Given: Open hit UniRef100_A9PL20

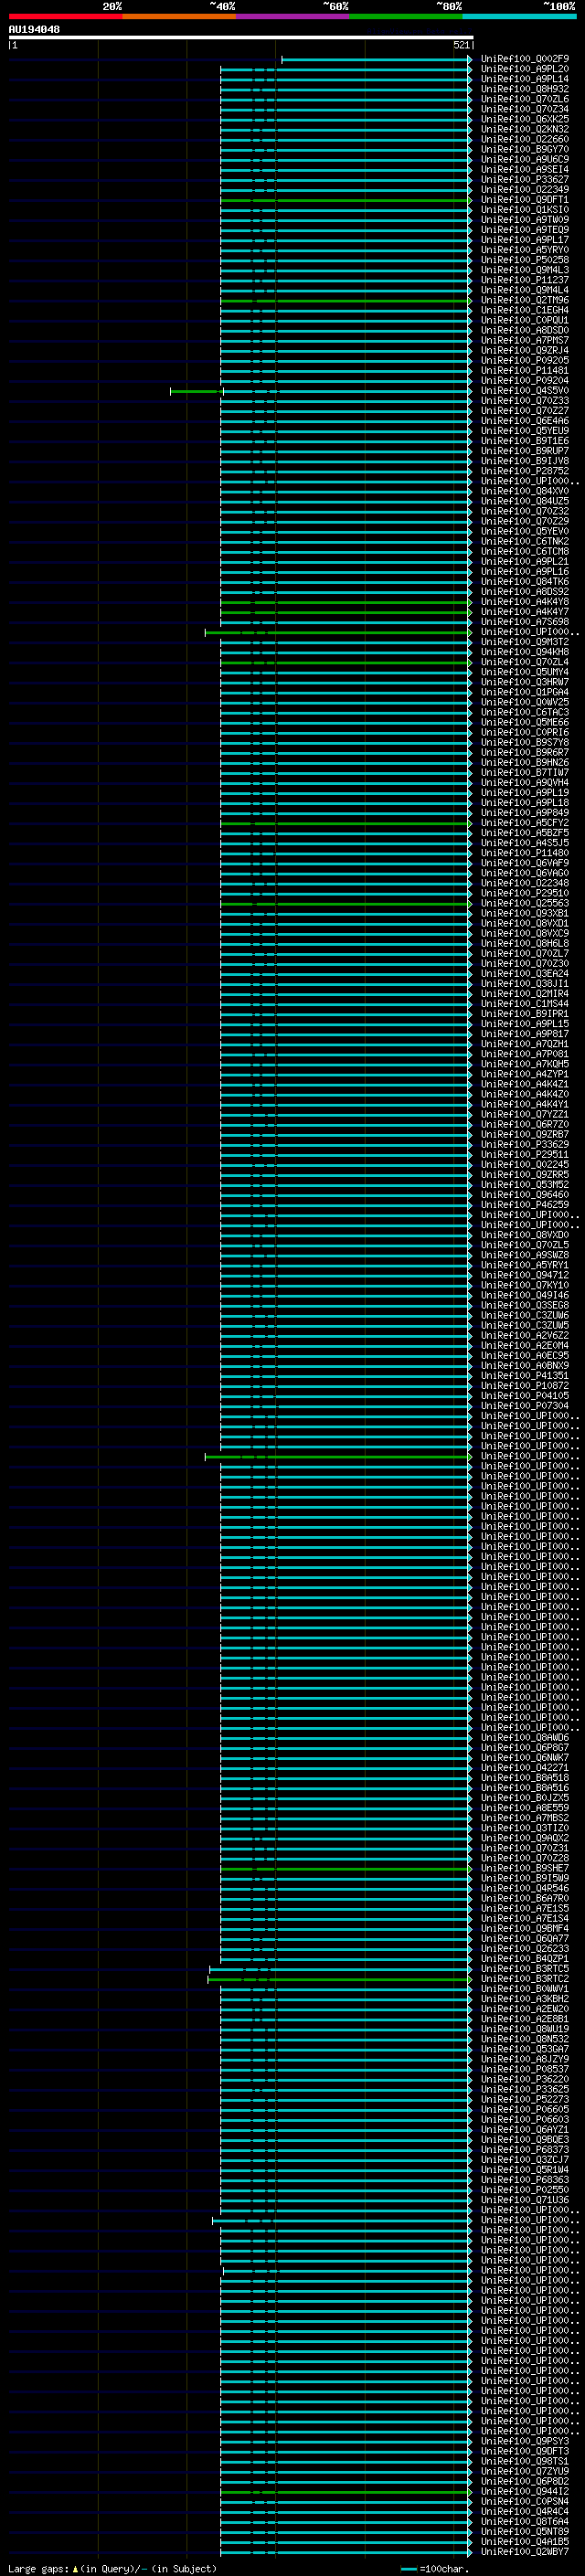Looking at the screenshot, I should [x=525, y=69].
